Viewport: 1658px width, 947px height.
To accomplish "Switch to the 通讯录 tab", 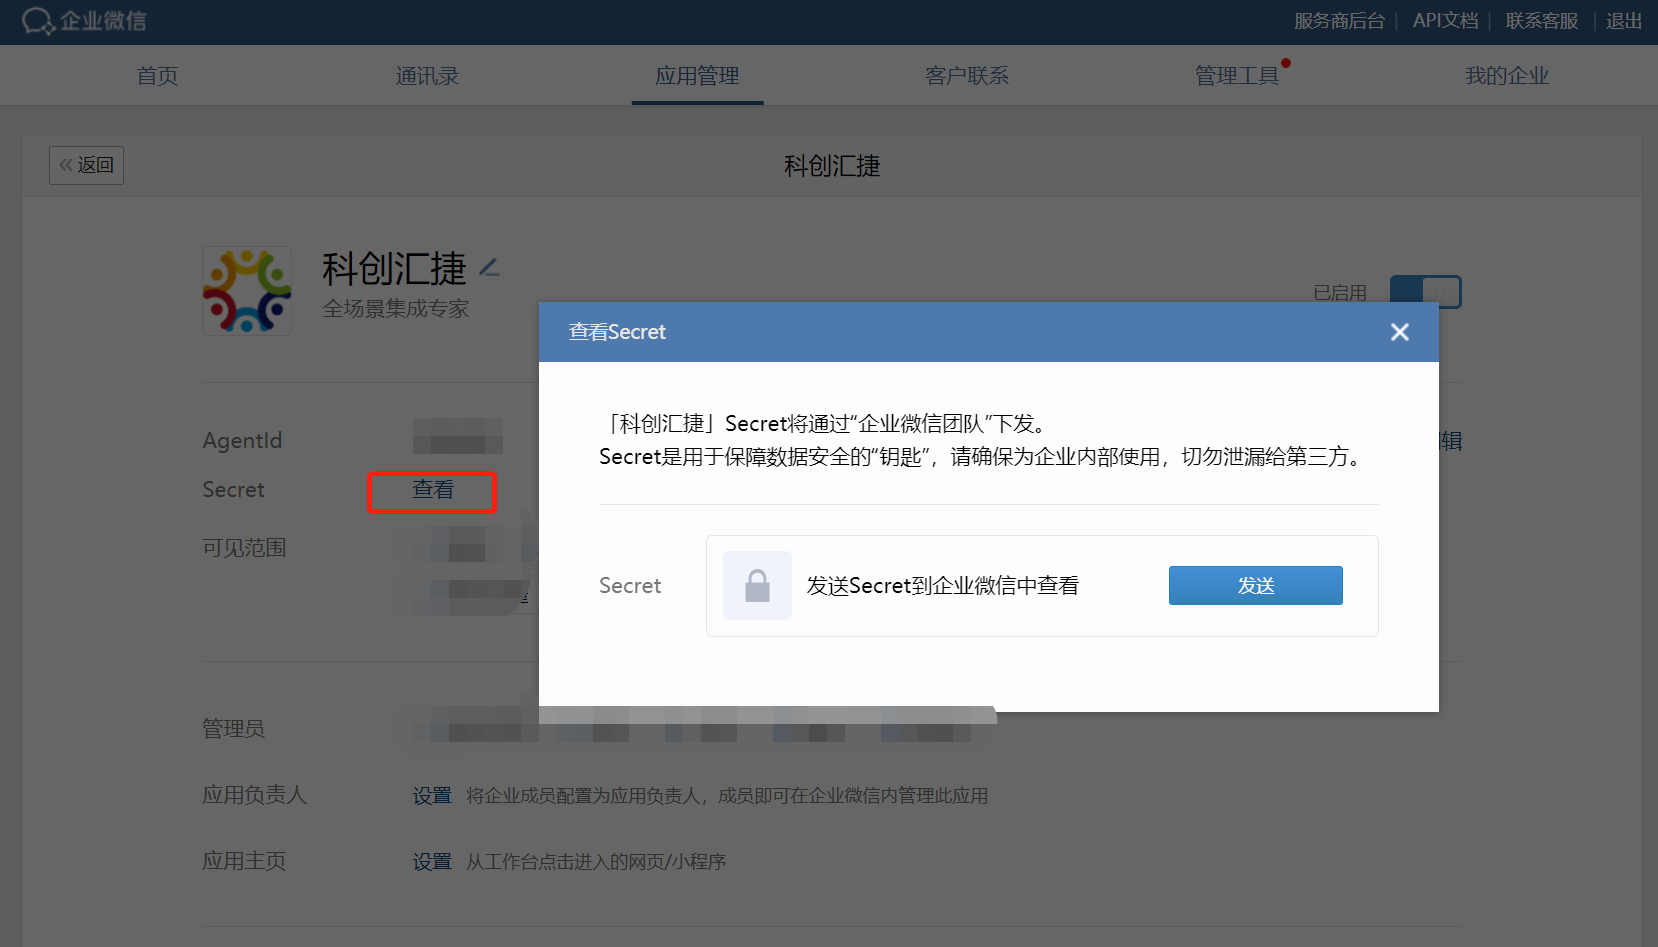I will coord(427,76).
